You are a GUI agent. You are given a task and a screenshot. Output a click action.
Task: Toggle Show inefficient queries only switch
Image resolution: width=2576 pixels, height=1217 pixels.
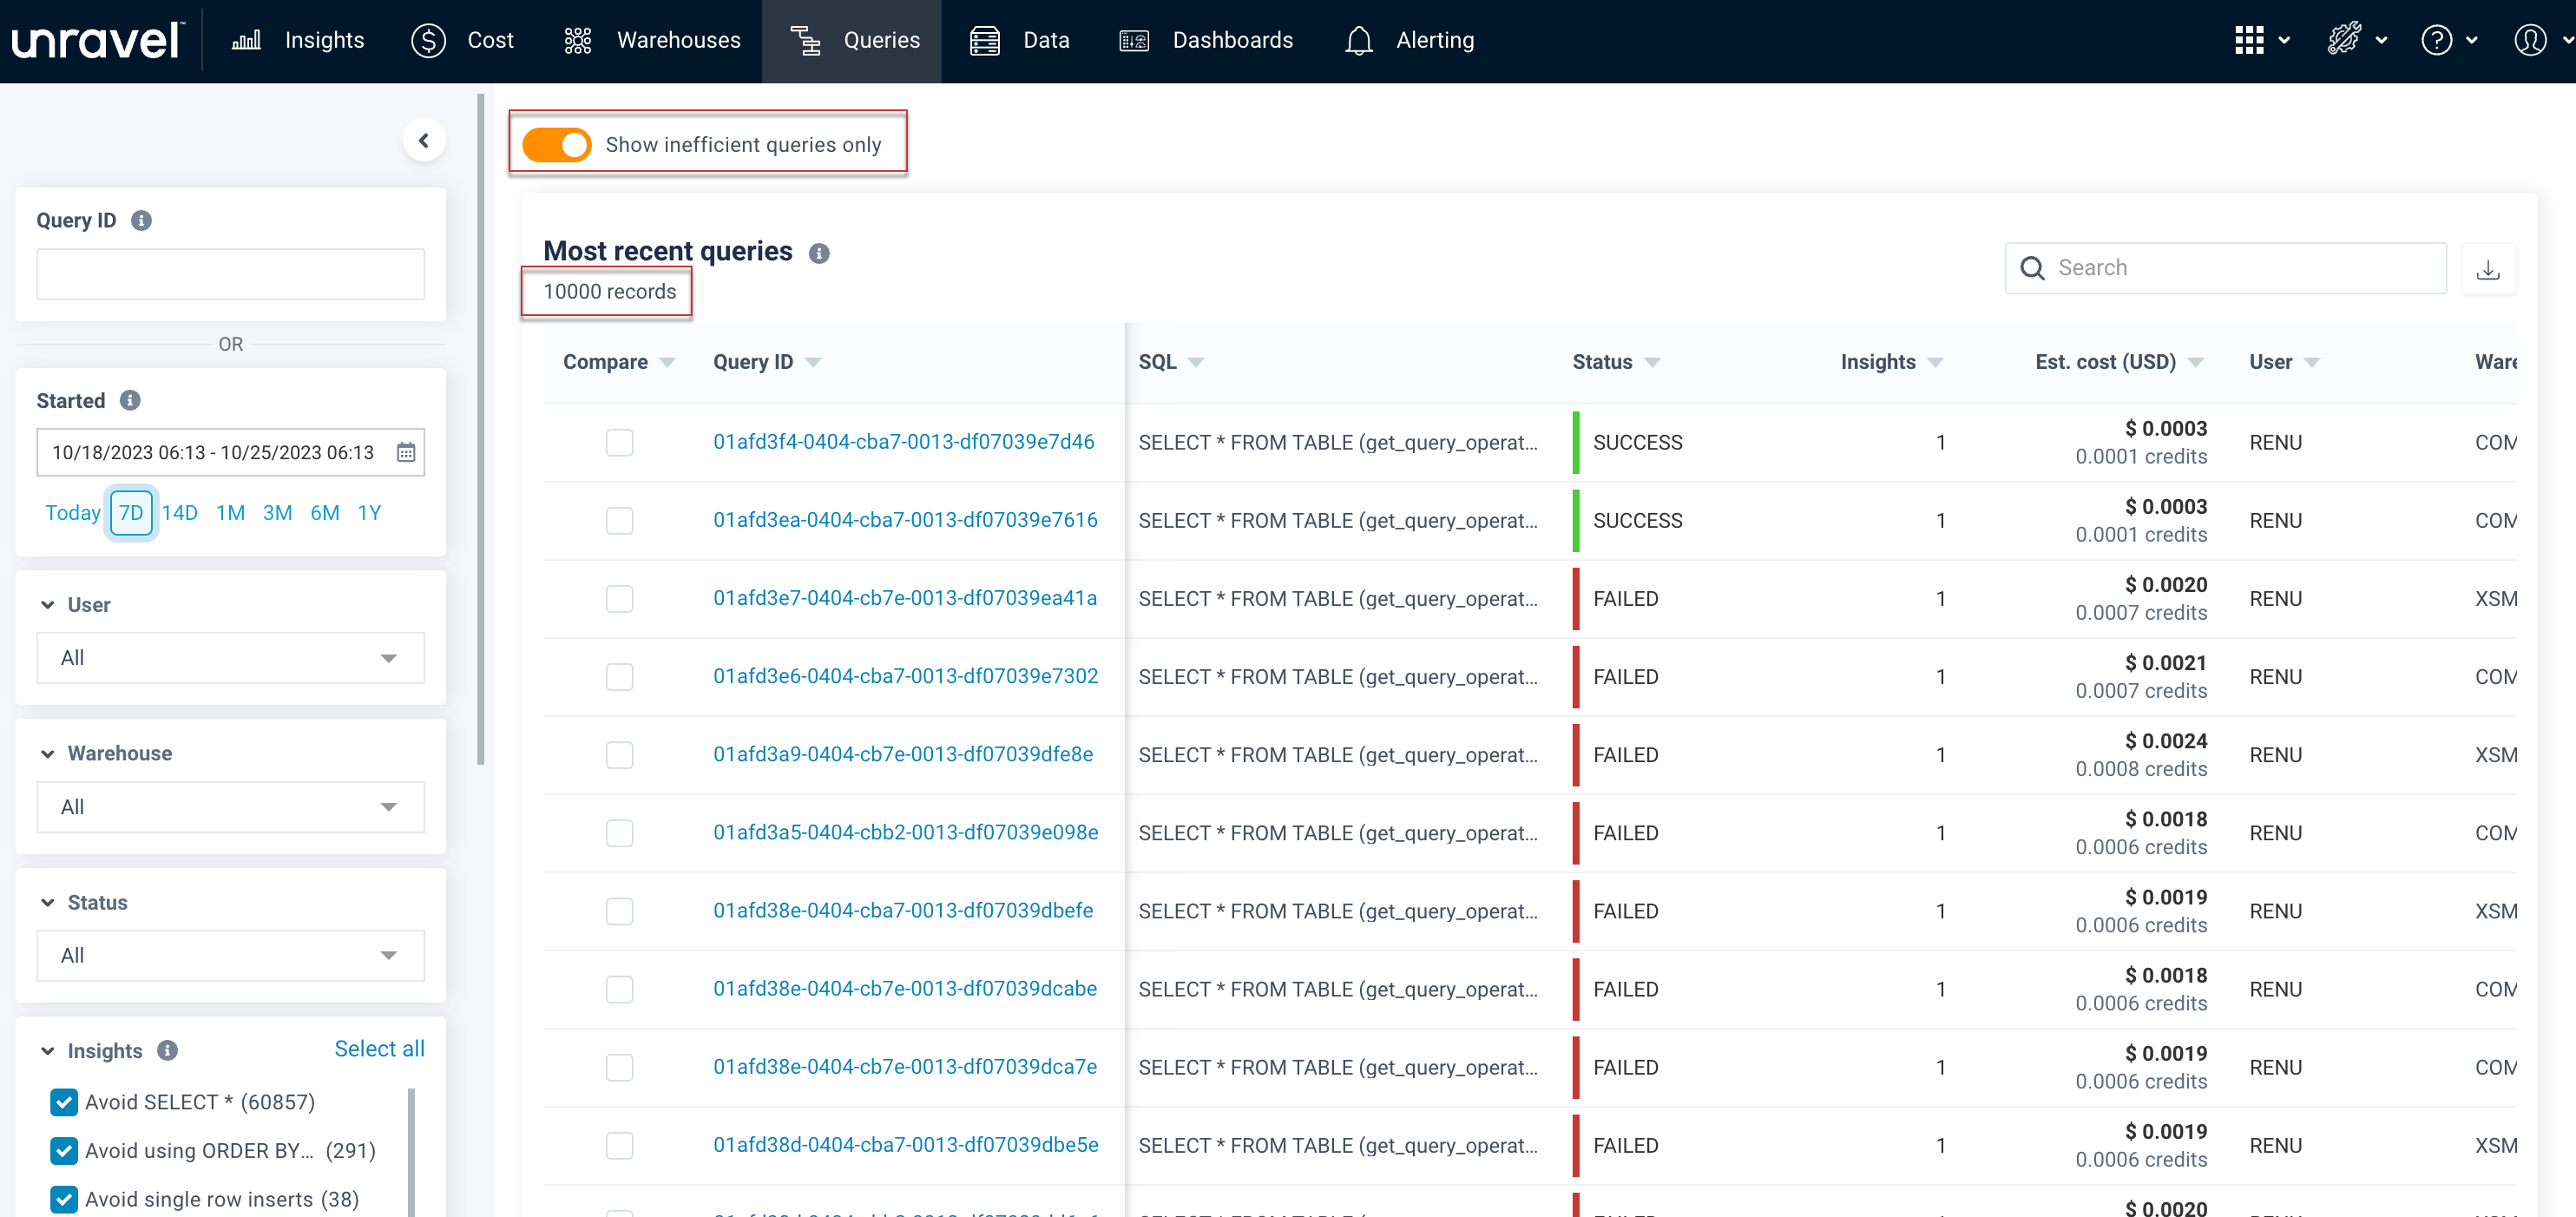[558, 145]
